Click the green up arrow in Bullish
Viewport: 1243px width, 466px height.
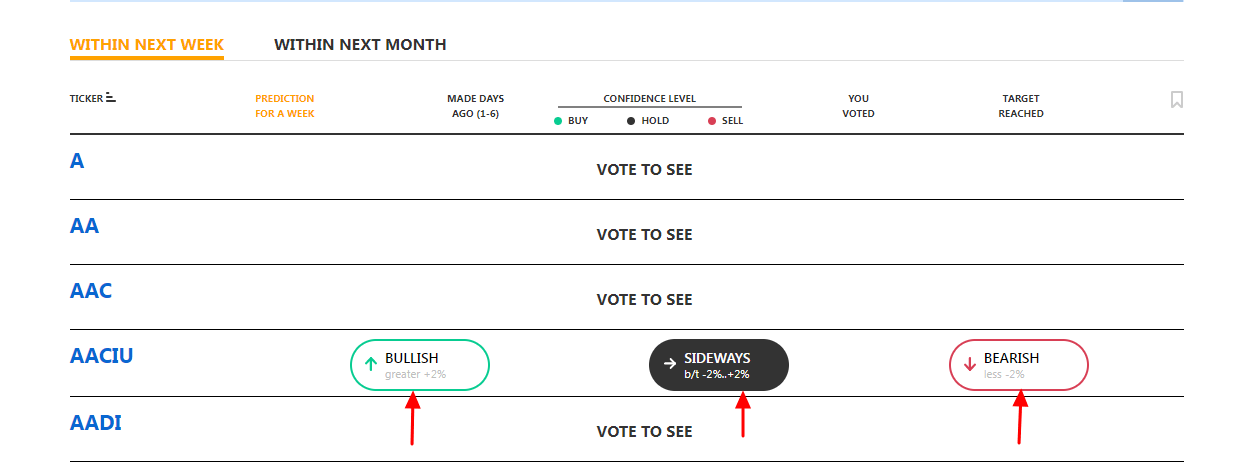[x=371, y=365]
